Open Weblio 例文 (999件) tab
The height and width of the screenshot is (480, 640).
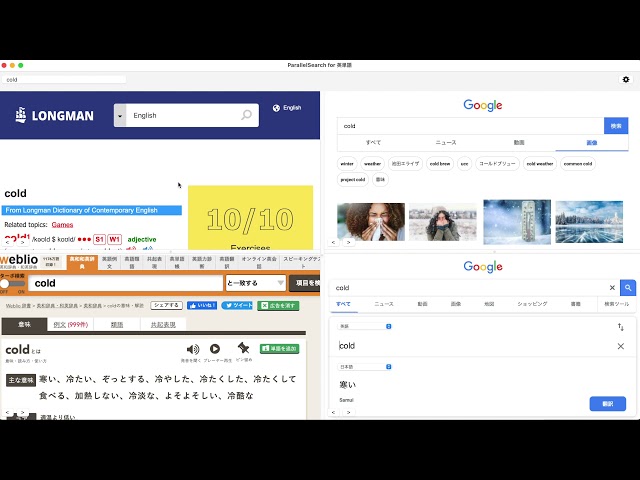[71, 324]
